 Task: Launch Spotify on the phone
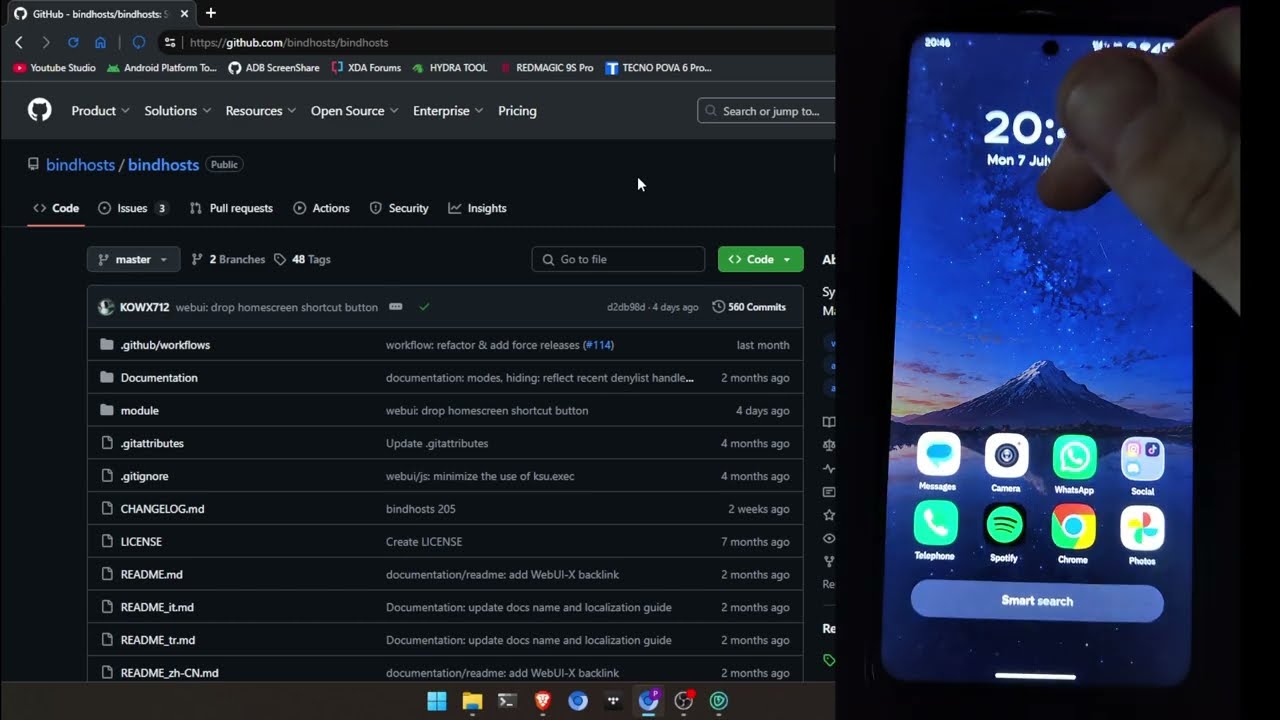coord(1004,525)
